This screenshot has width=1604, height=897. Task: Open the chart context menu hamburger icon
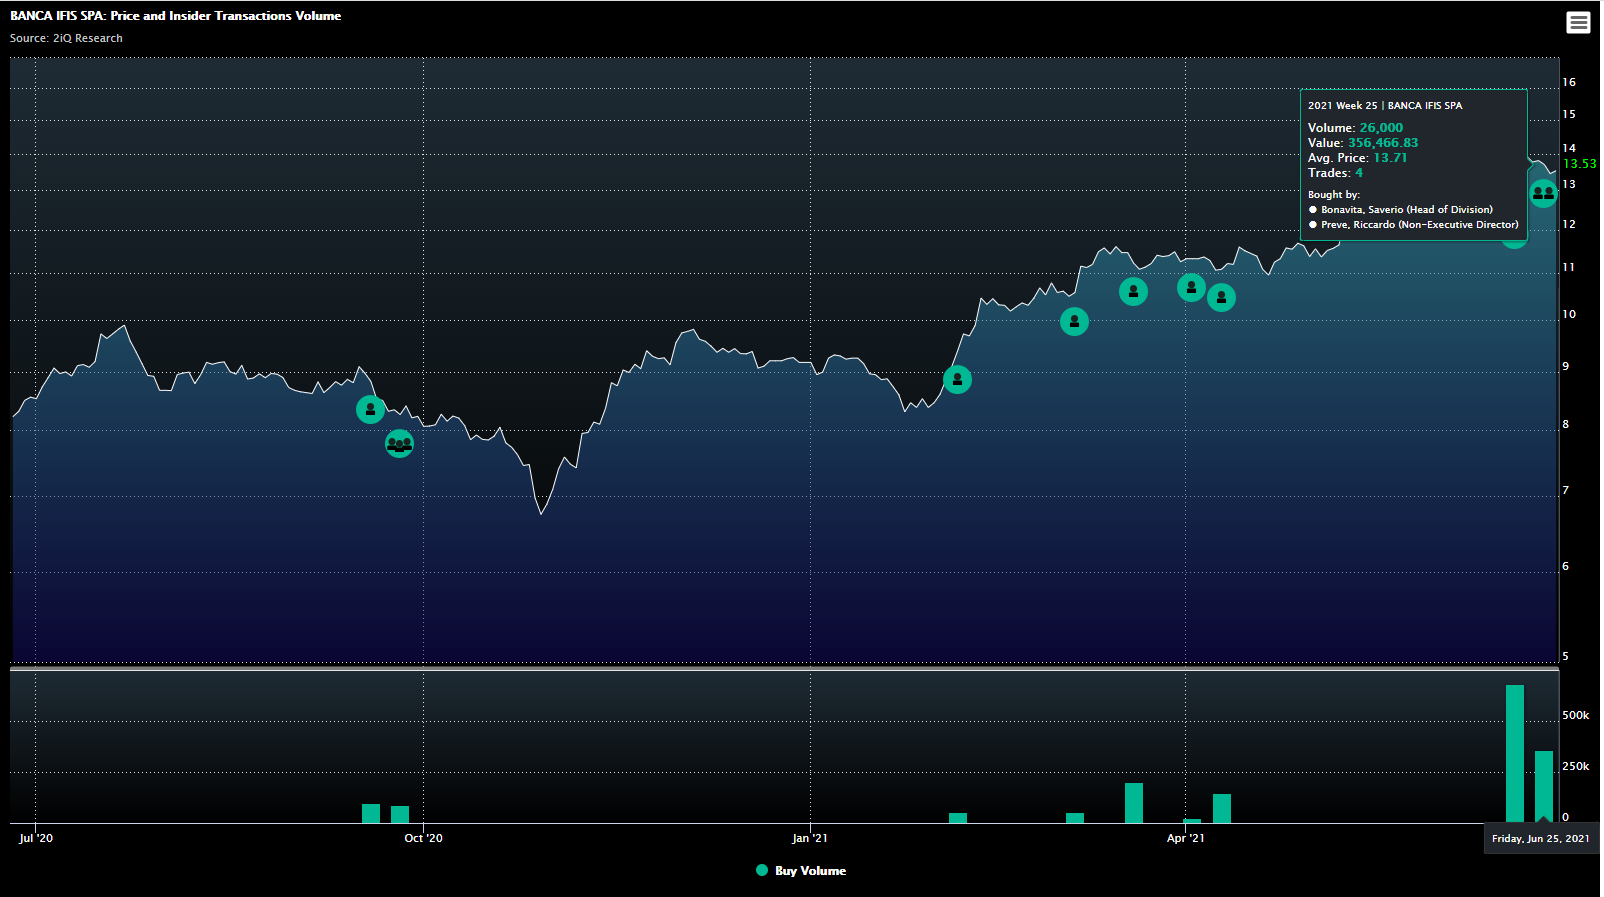tap(1578, 22)
